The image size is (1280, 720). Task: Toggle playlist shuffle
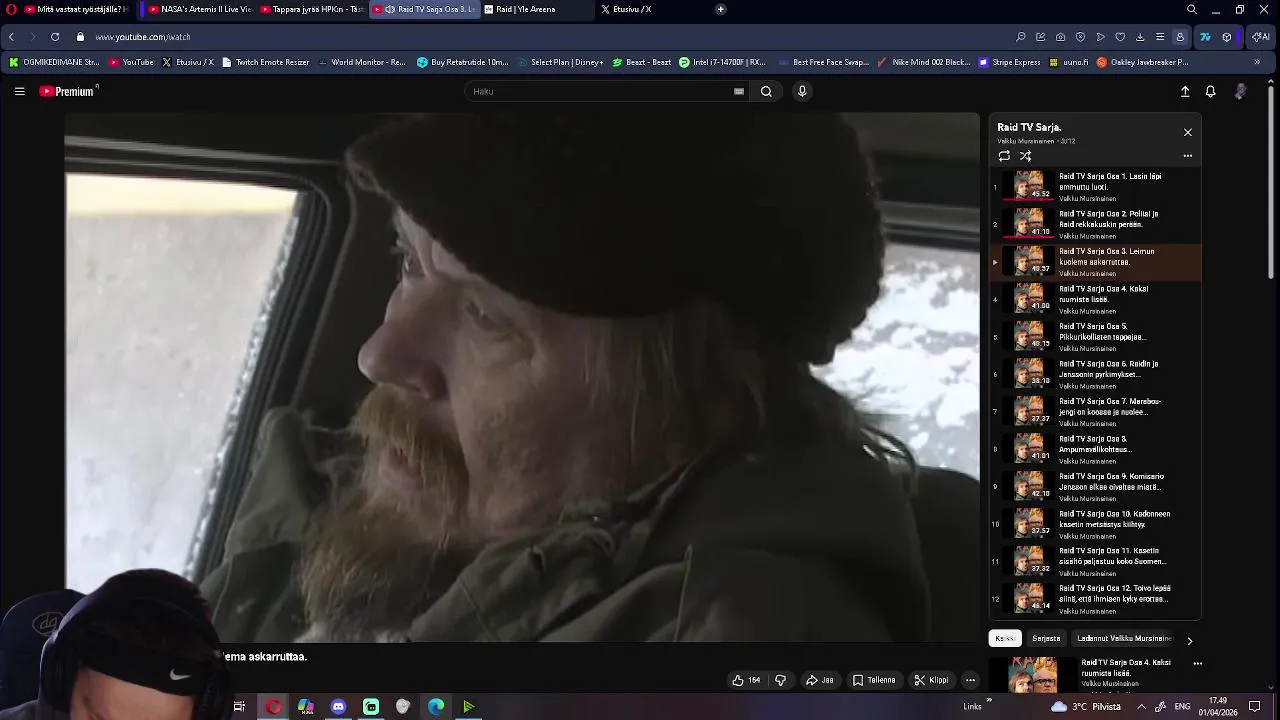(1025, 156)
